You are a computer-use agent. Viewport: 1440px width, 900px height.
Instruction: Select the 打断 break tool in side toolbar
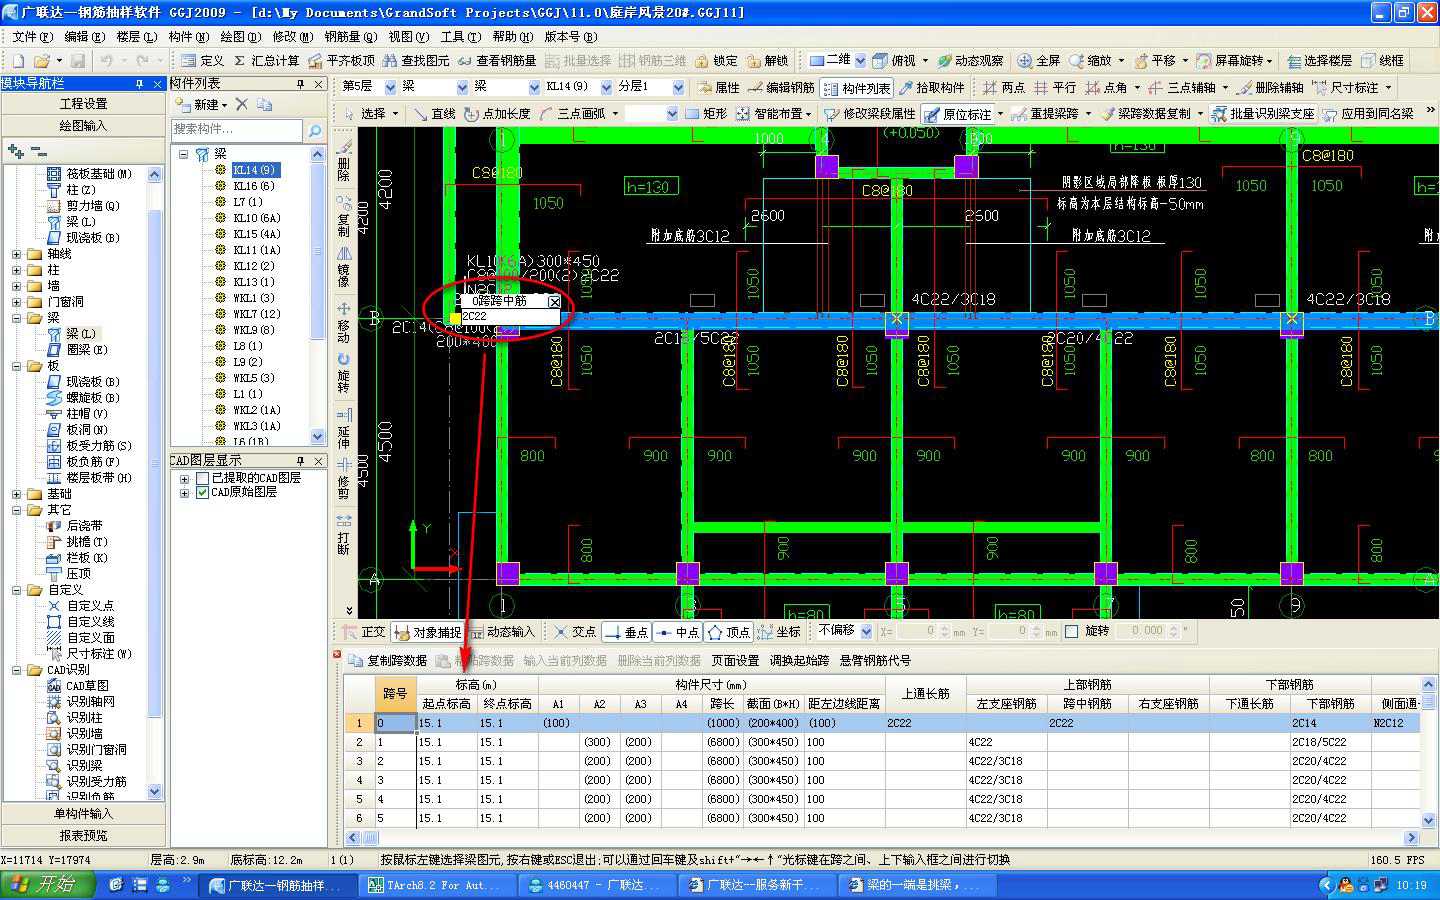click(x=344, y=535)
